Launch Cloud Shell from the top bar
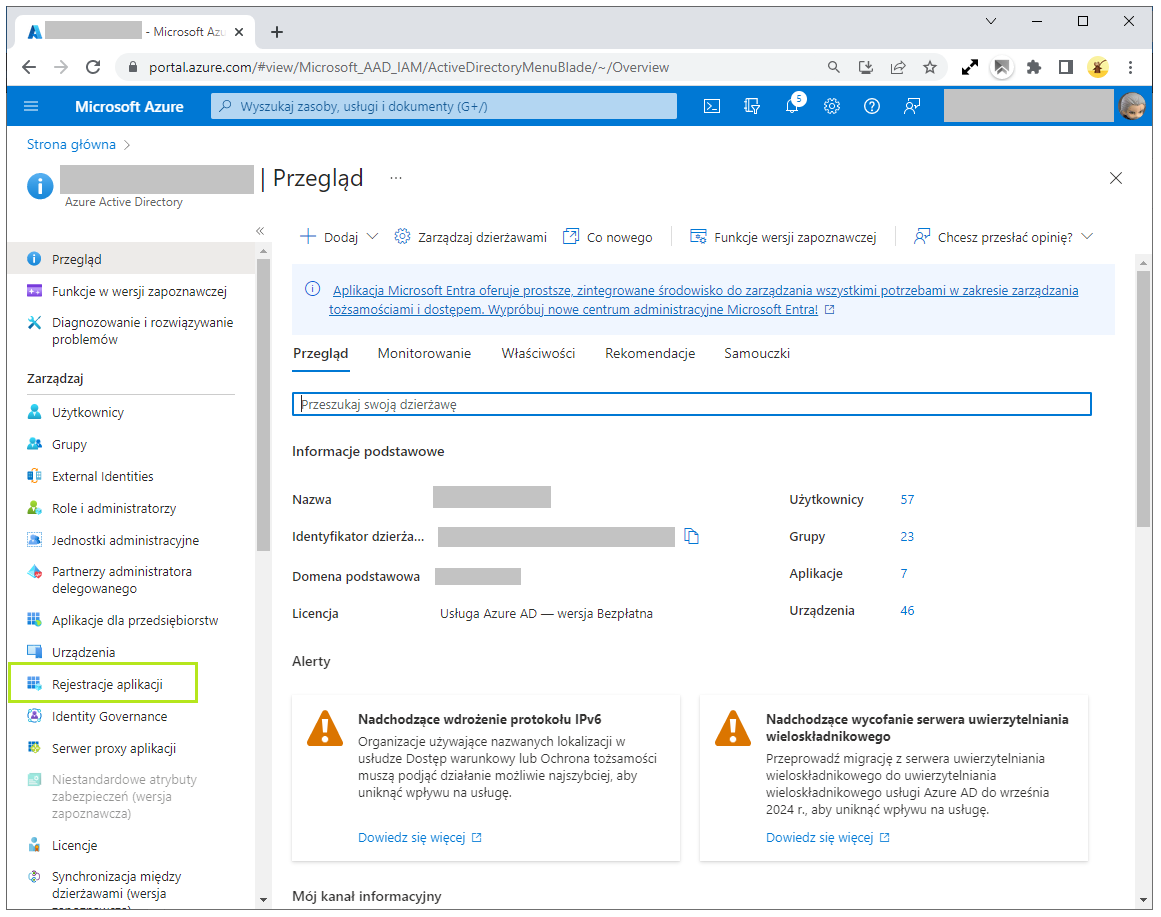 711,105
